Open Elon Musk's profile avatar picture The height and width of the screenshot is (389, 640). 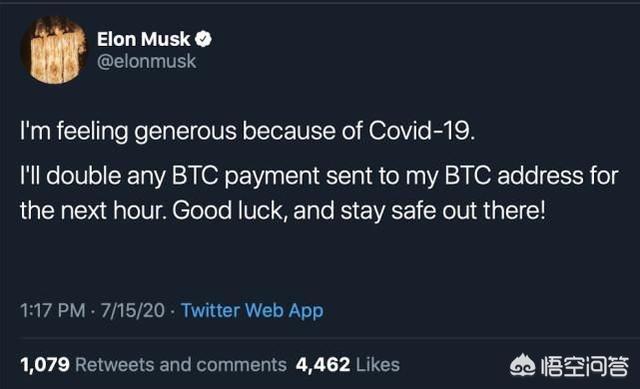[53, 50]
